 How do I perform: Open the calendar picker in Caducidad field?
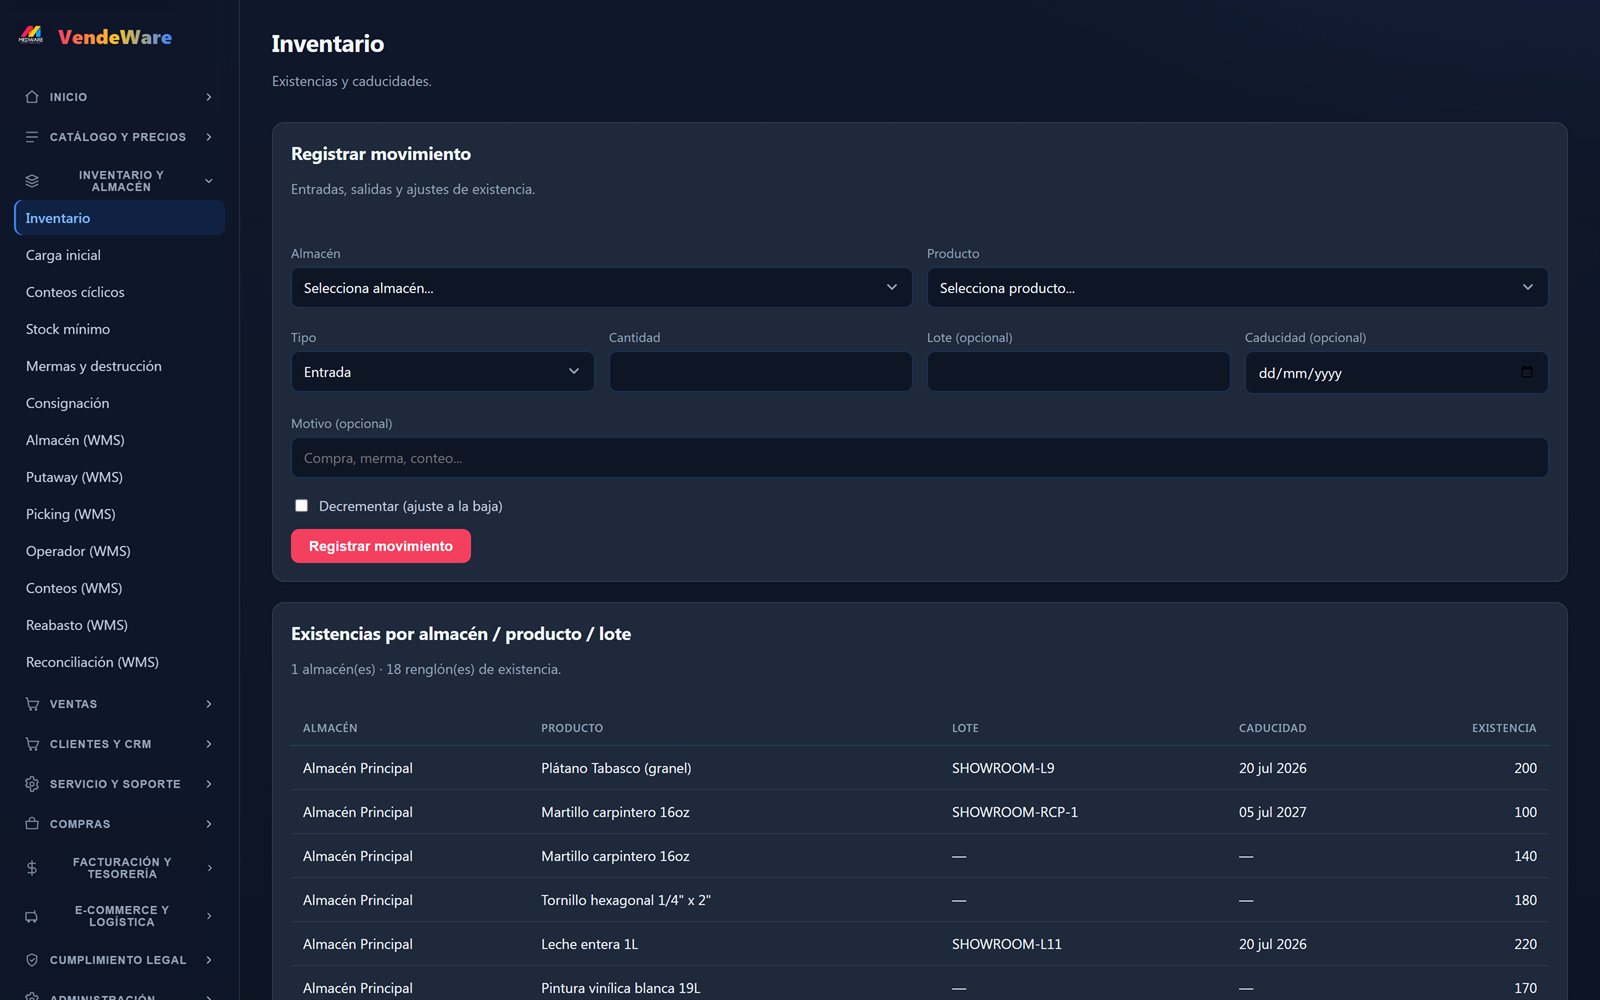[1526, 372]
